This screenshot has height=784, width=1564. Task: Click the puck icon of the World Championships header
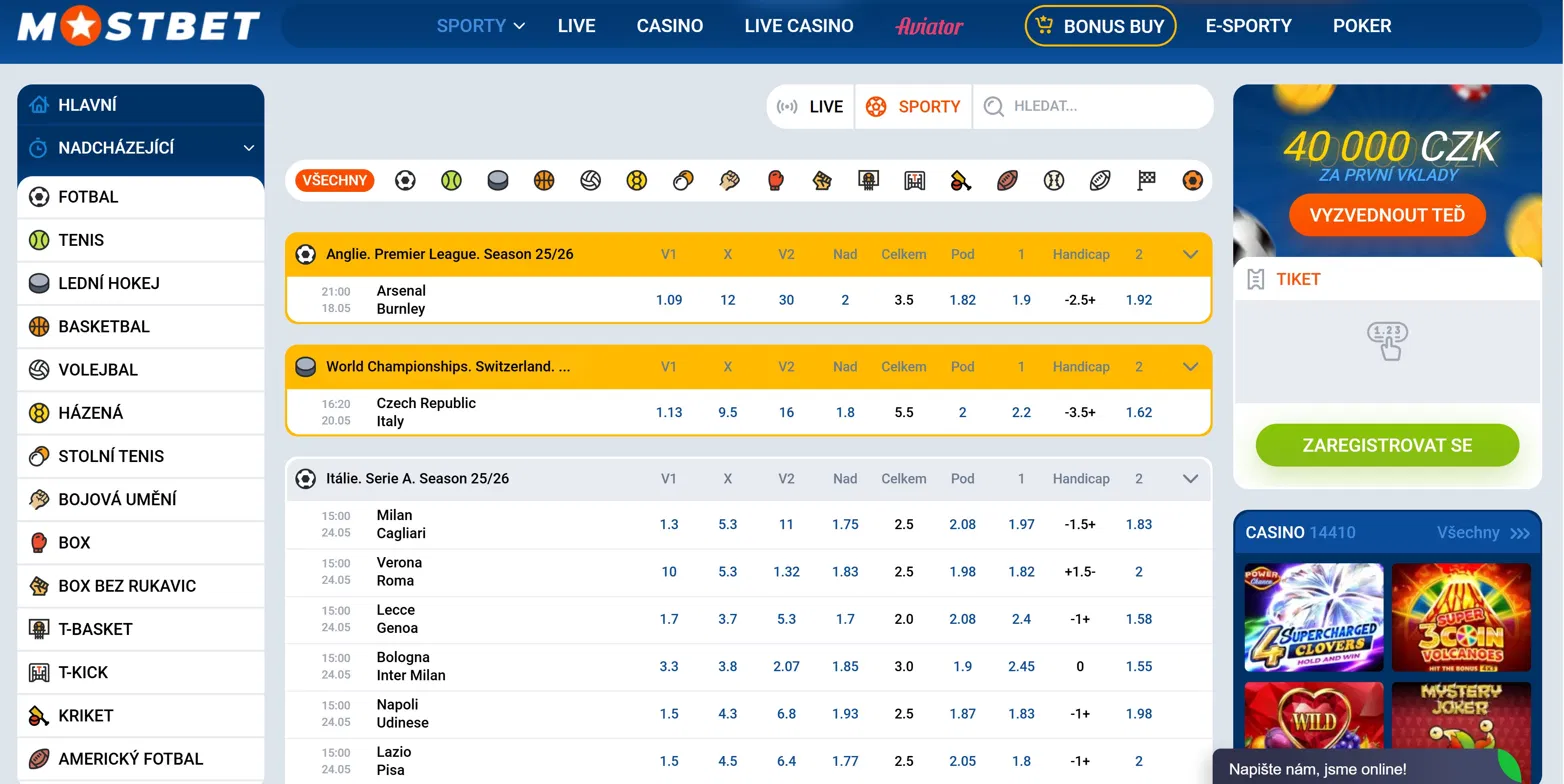point(306,367)
